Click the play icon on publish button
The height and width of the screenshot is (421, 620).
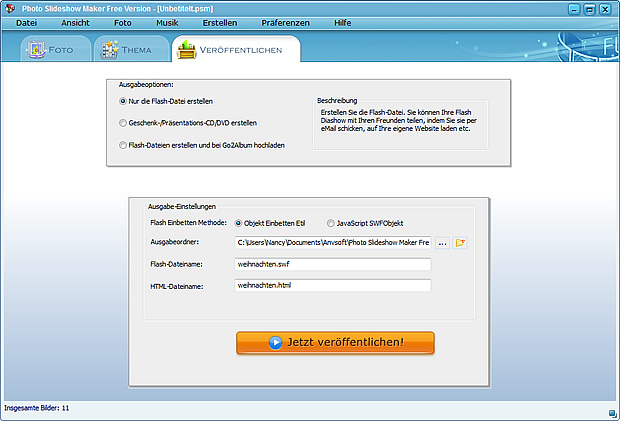pos(275,342)
